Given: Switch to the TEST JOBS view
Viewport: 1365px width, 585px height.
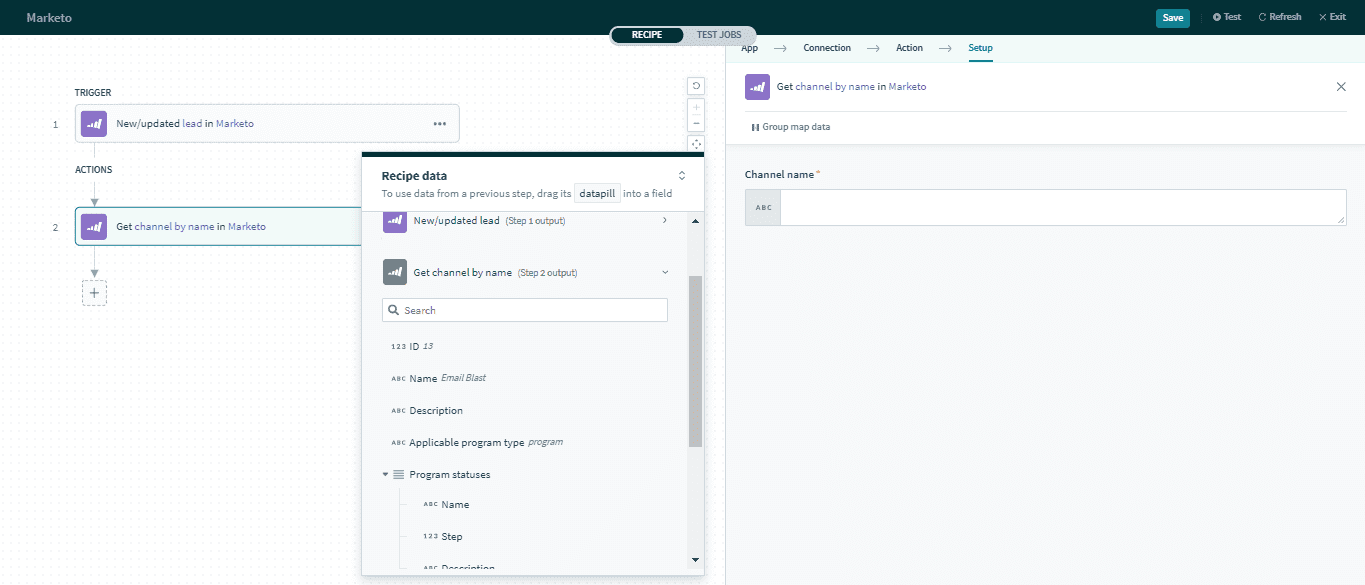Looking at the screenshot, I should 719,35.
